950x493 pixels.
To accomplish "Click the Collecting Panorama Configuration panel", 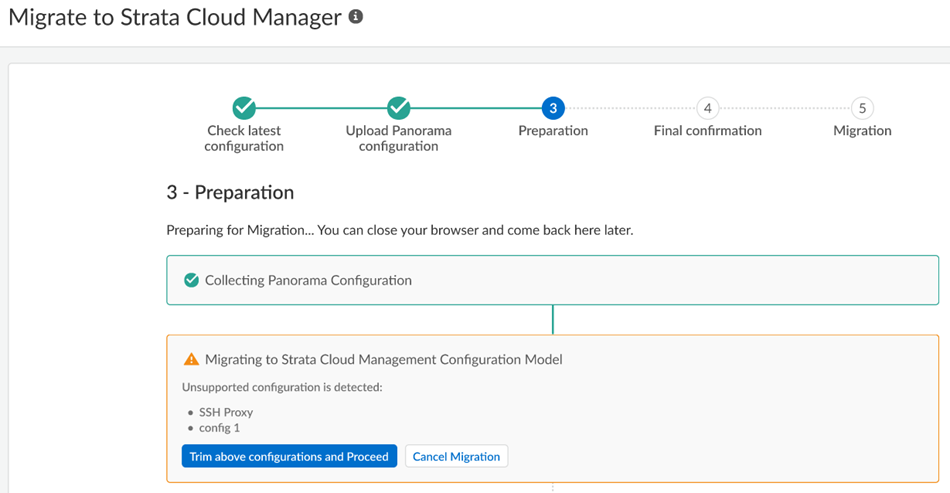I will click(x=552, y=281).
